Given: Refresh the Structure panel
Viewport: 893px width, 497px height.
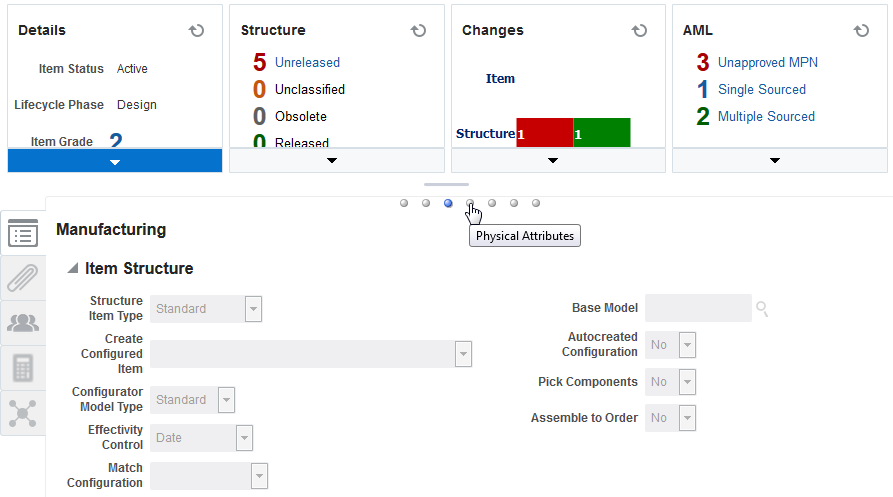Looking at the screenshot, I should [419, 31].
